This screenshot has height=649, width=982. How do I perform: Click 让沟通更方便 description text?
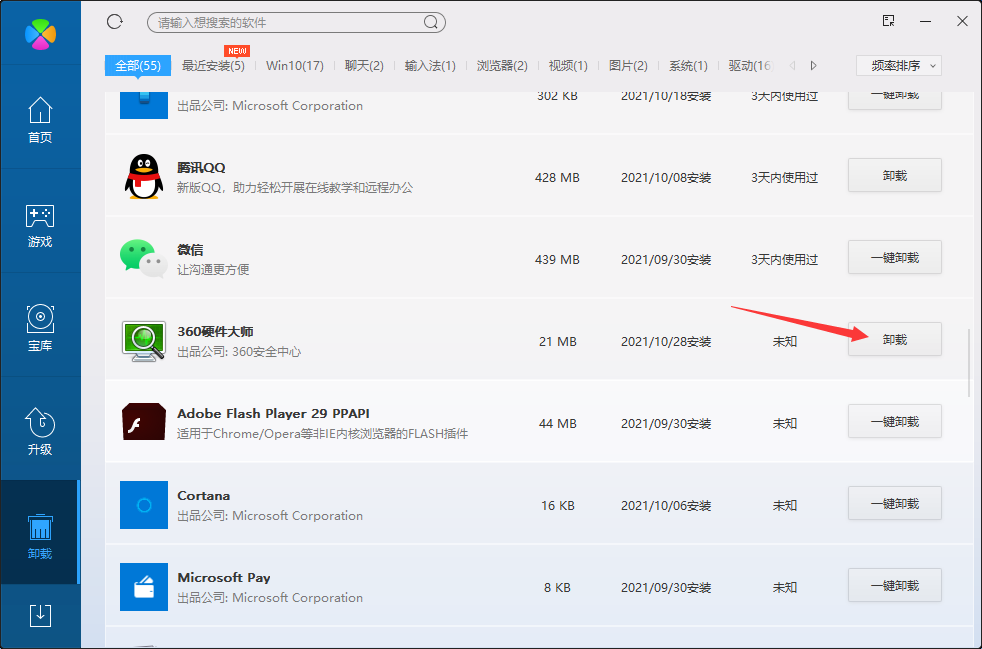pos(213,270)
